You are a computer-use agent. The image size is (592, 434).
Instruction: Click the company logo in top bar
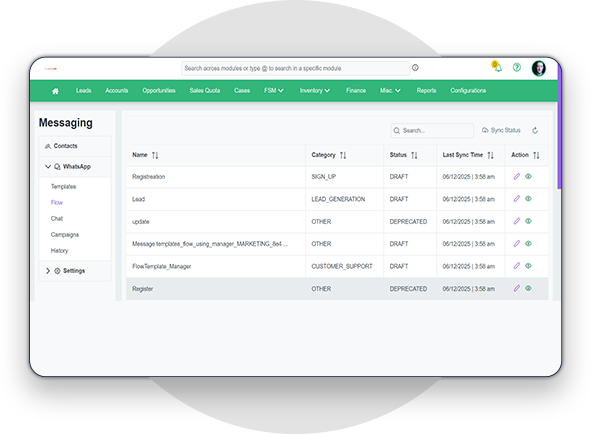51,69
